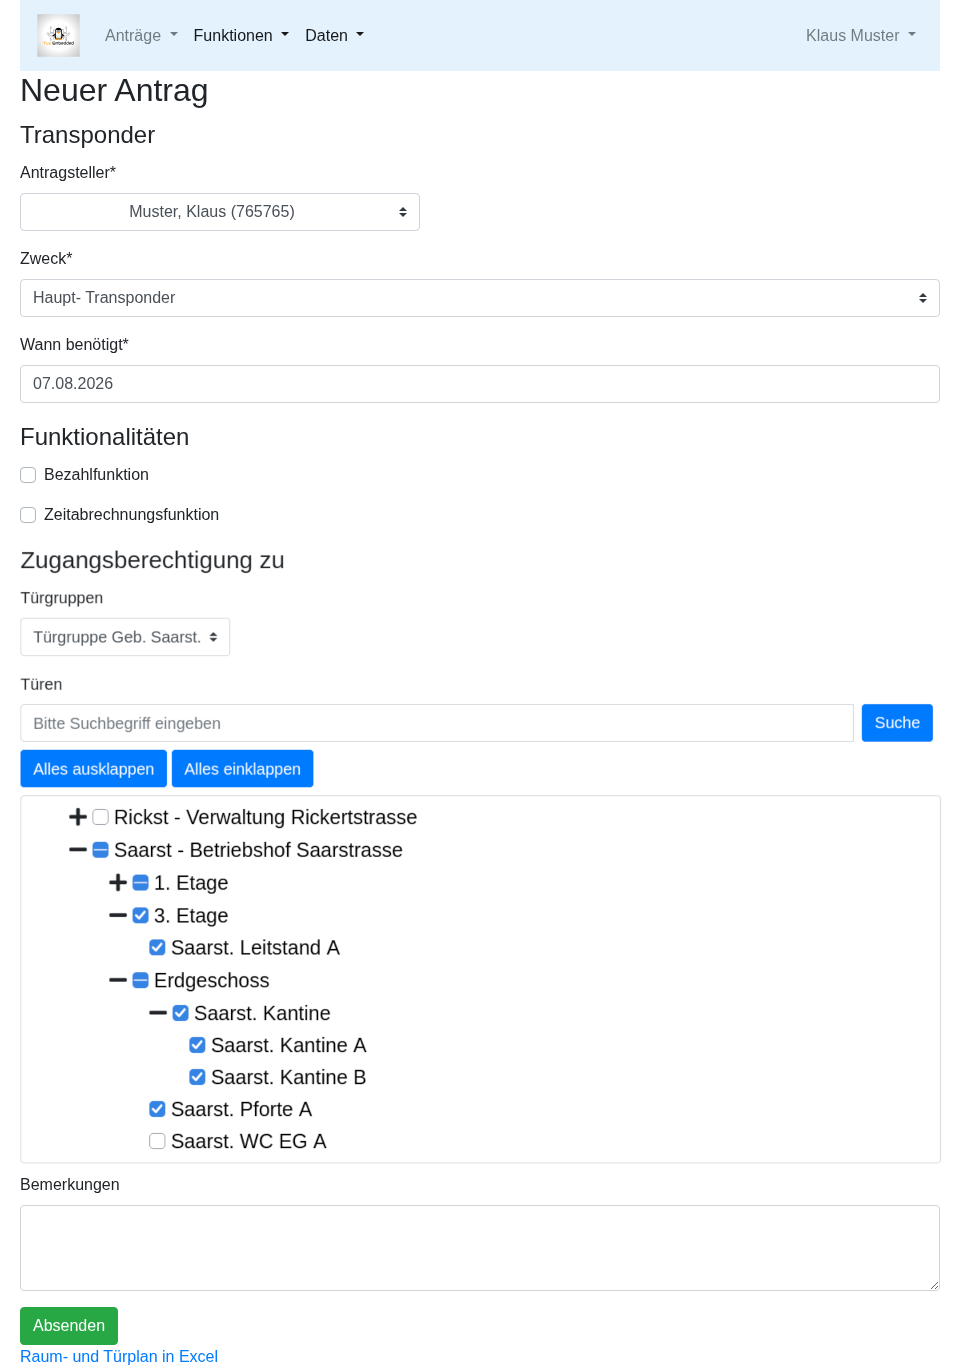Open the Funktionen menu

[x=241, y=35]
